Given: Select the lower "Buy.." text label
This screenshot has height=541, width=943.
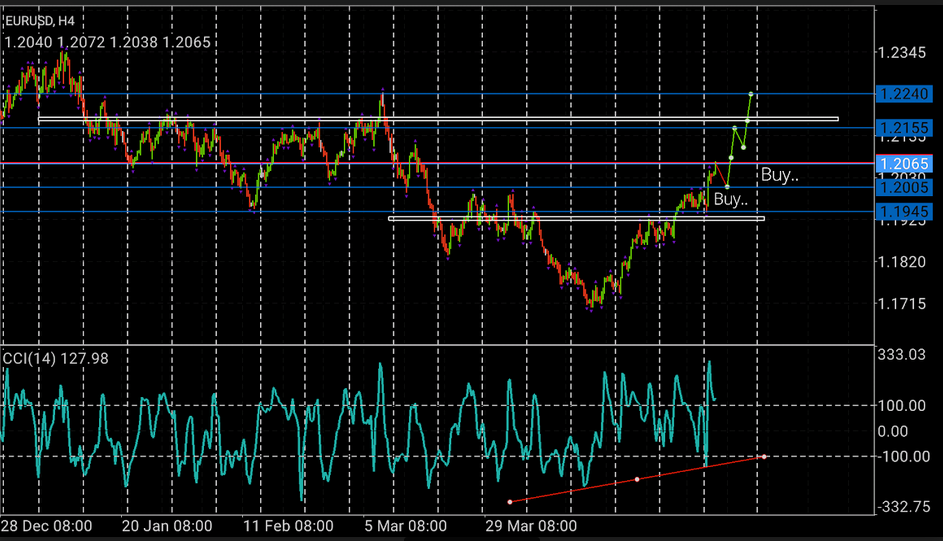Looking at the screenshot, I should click(730, 199).
